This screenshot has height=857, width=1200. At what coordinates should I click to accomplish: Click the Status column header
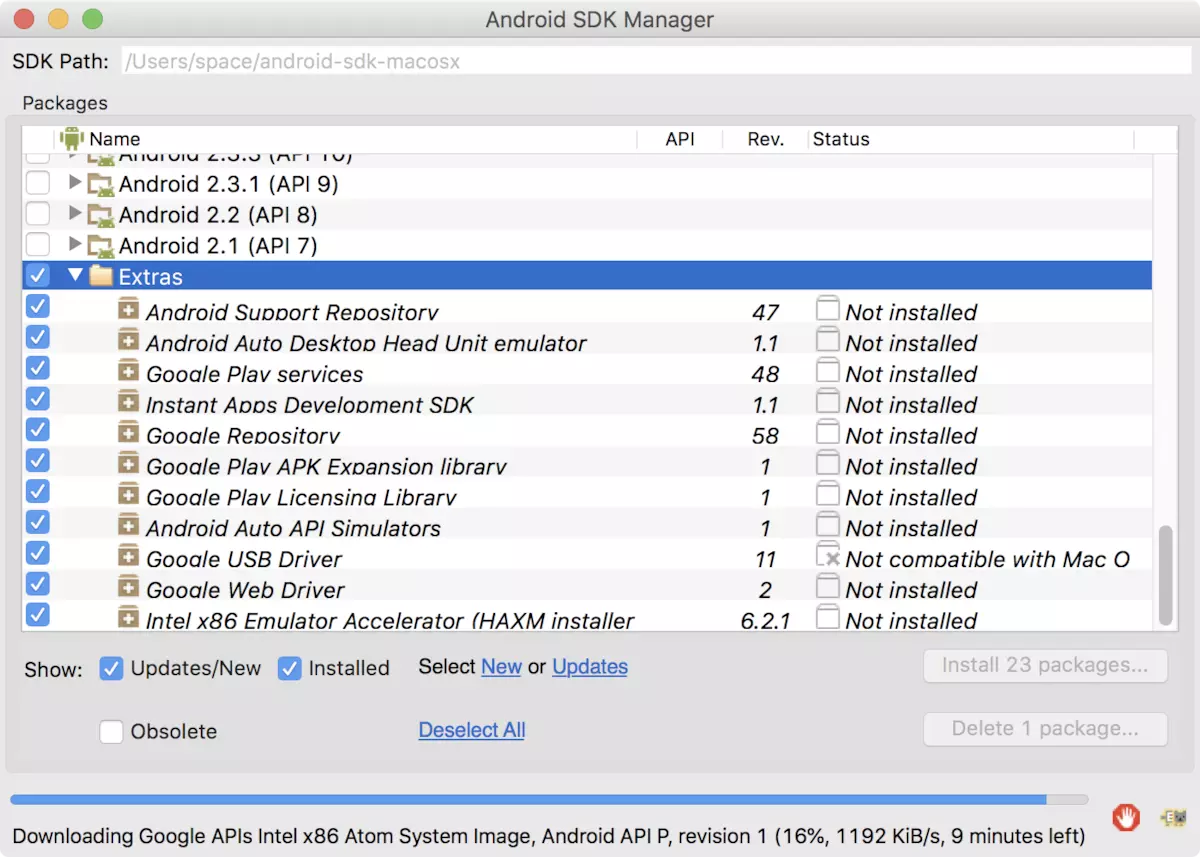pos(970,139)
